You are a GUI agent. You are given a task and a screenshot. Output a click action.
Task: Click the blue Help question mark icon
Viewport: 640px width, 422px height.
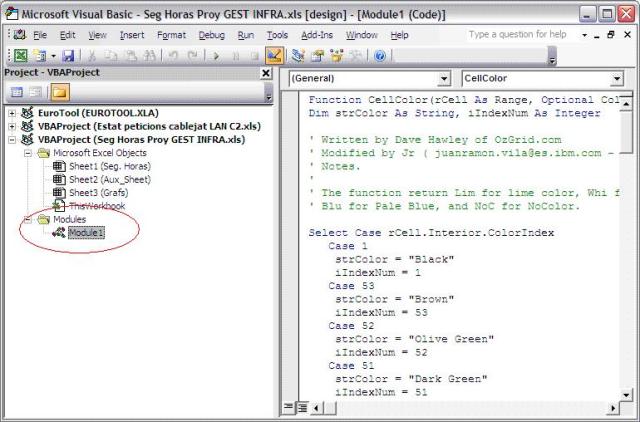380,55
